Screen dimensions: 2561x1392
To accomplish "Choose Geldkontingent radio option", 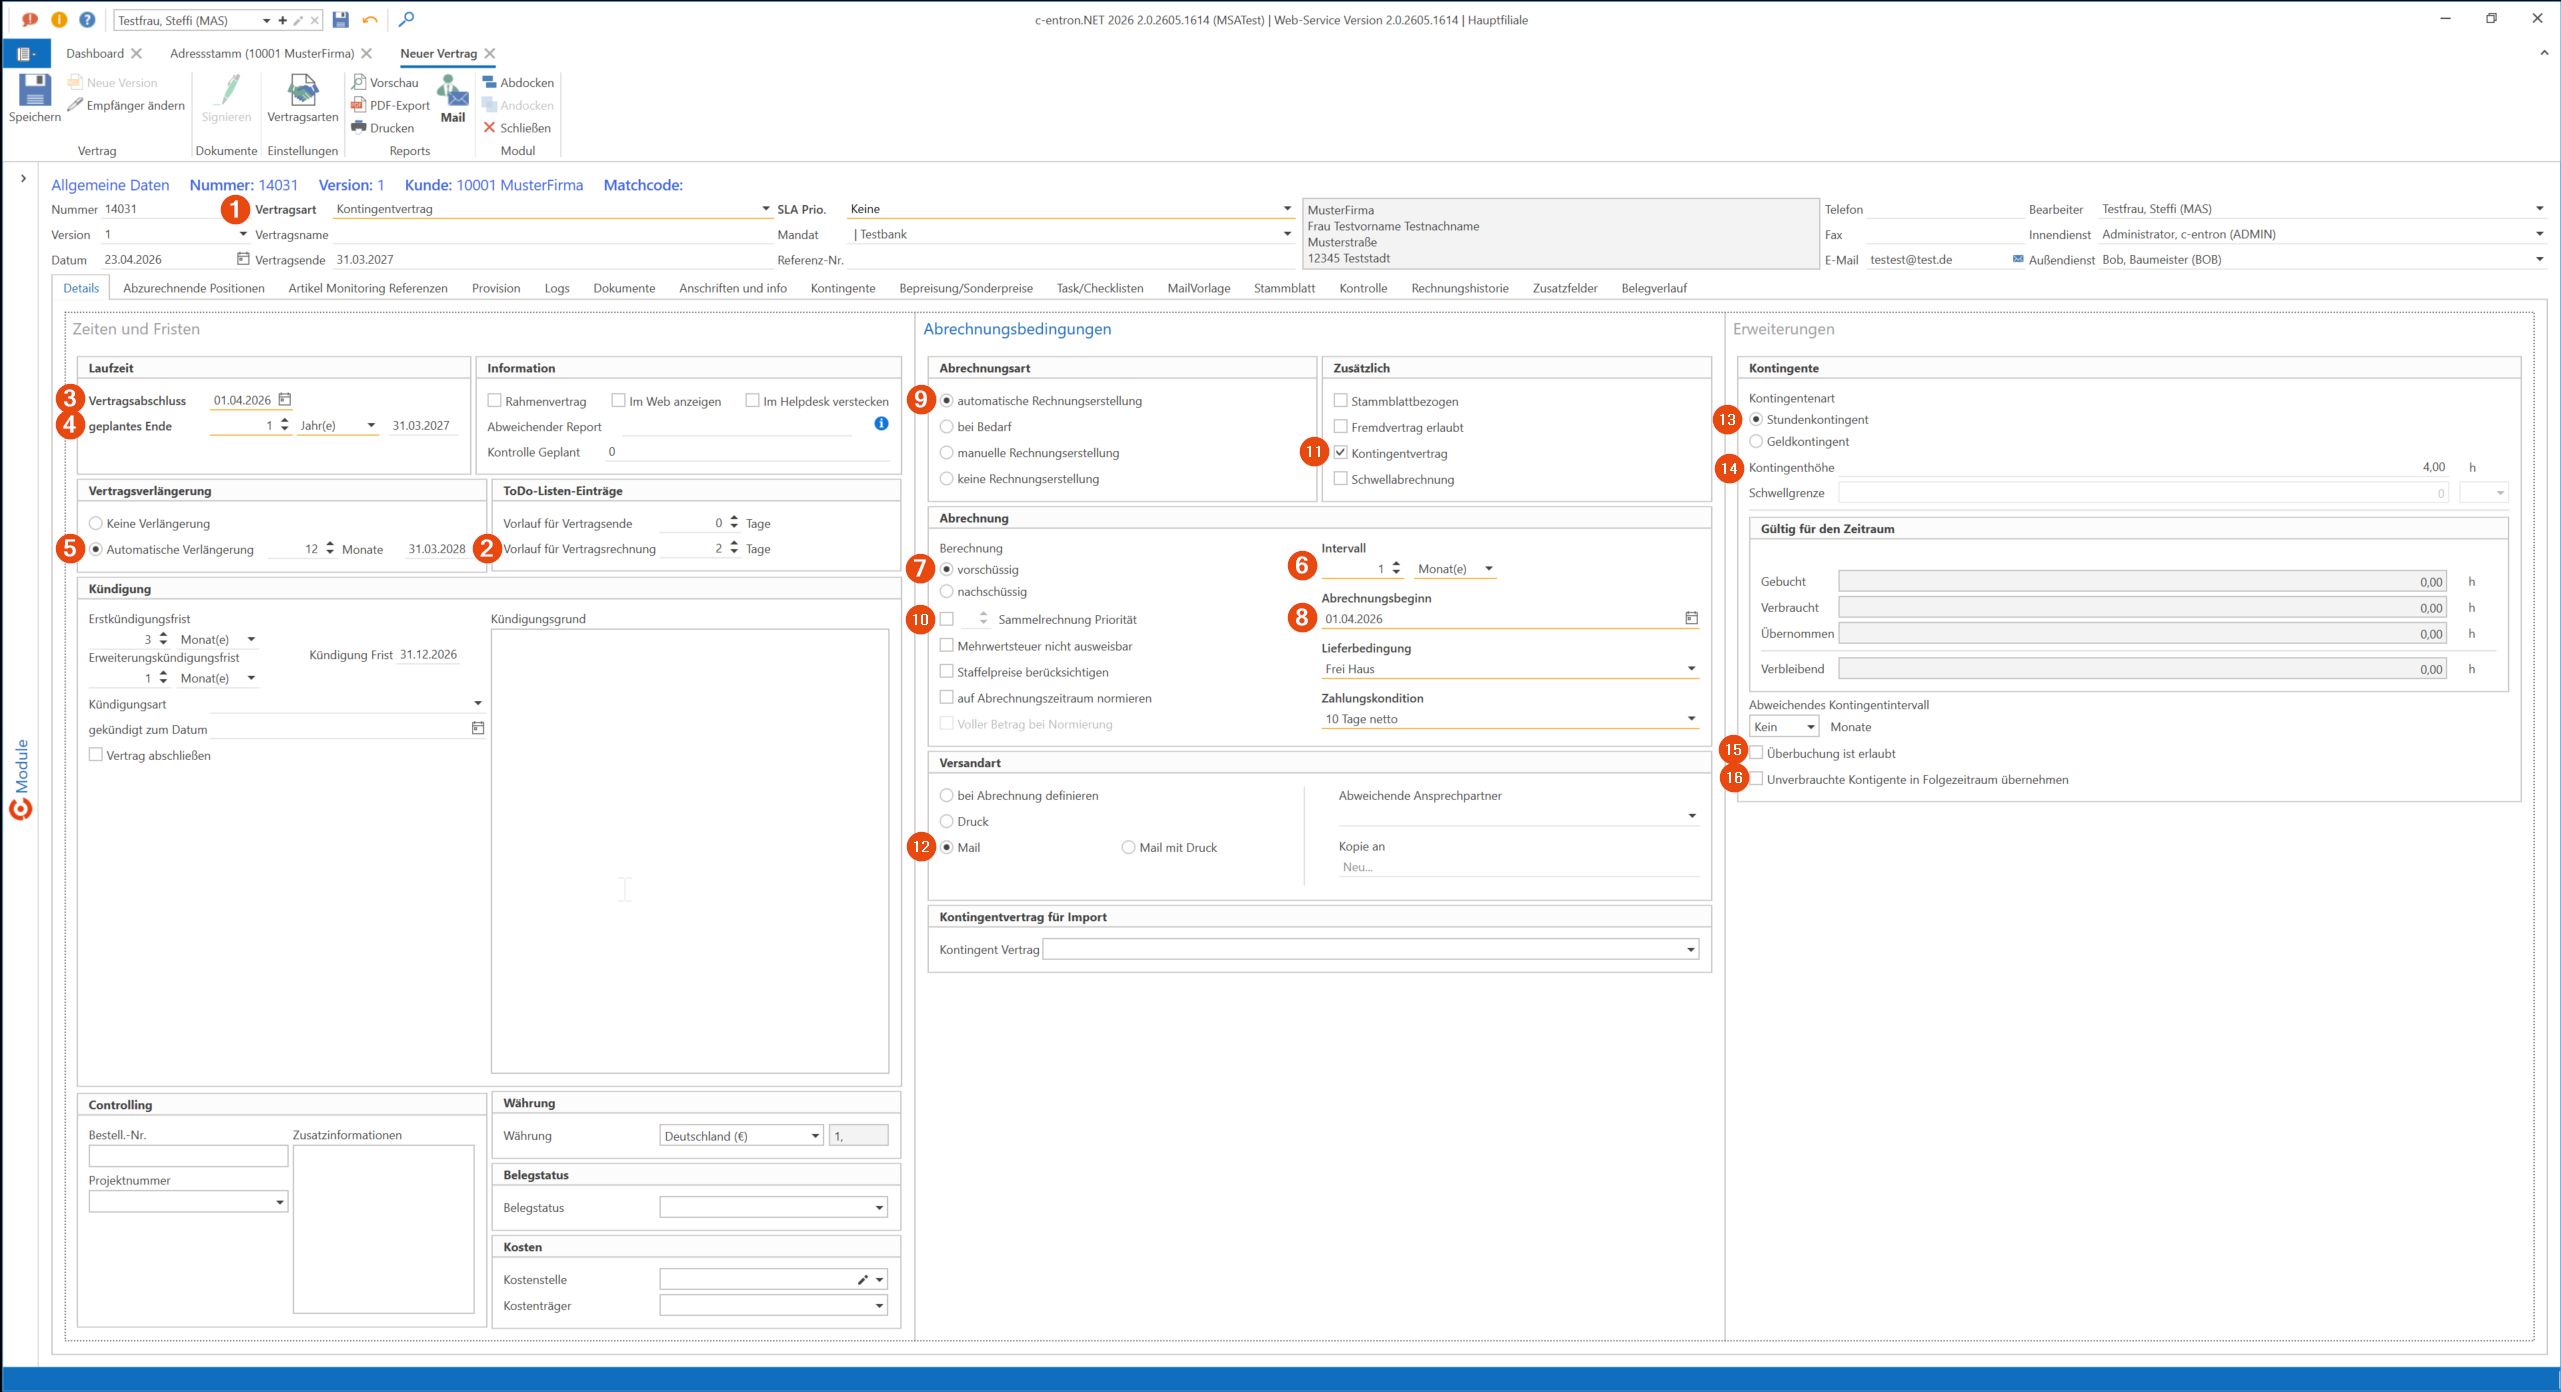I will [x=1756, y=441].
